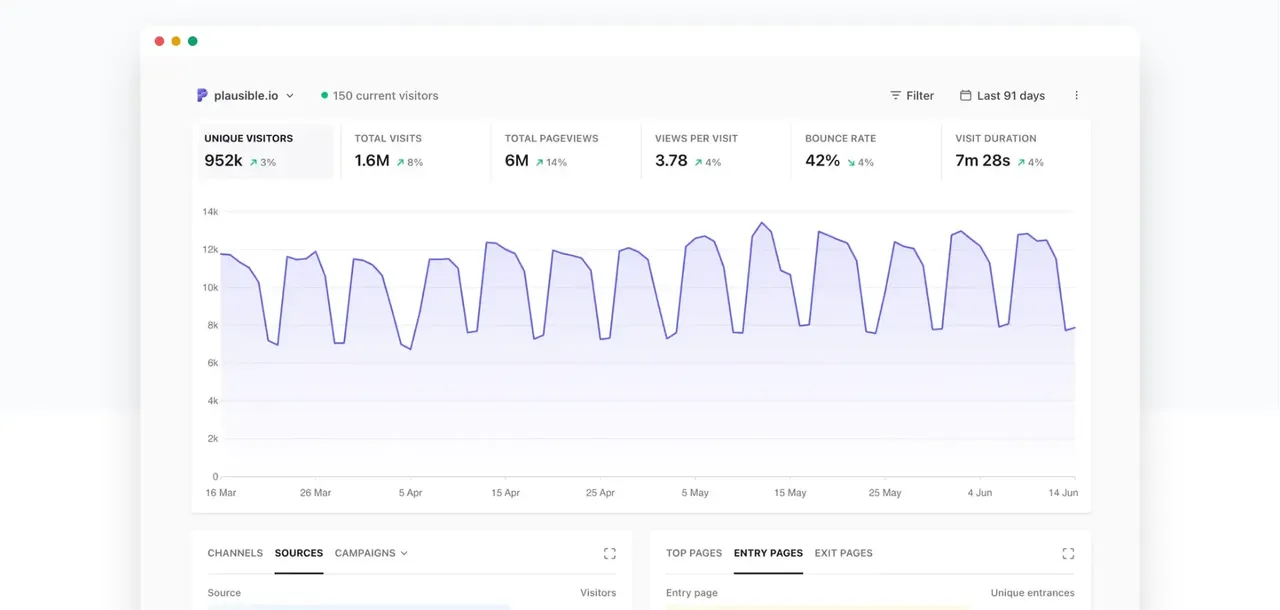
Task: Maximize the window with the green button
Action: coord(193,41)
